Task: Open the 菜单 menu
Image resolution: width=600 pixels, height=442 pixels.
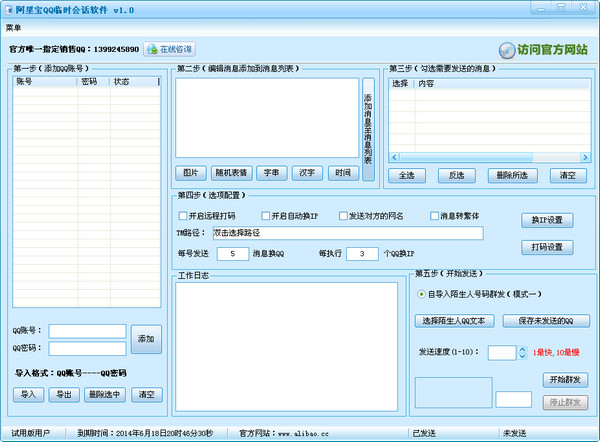Action: tap(13, 28)
